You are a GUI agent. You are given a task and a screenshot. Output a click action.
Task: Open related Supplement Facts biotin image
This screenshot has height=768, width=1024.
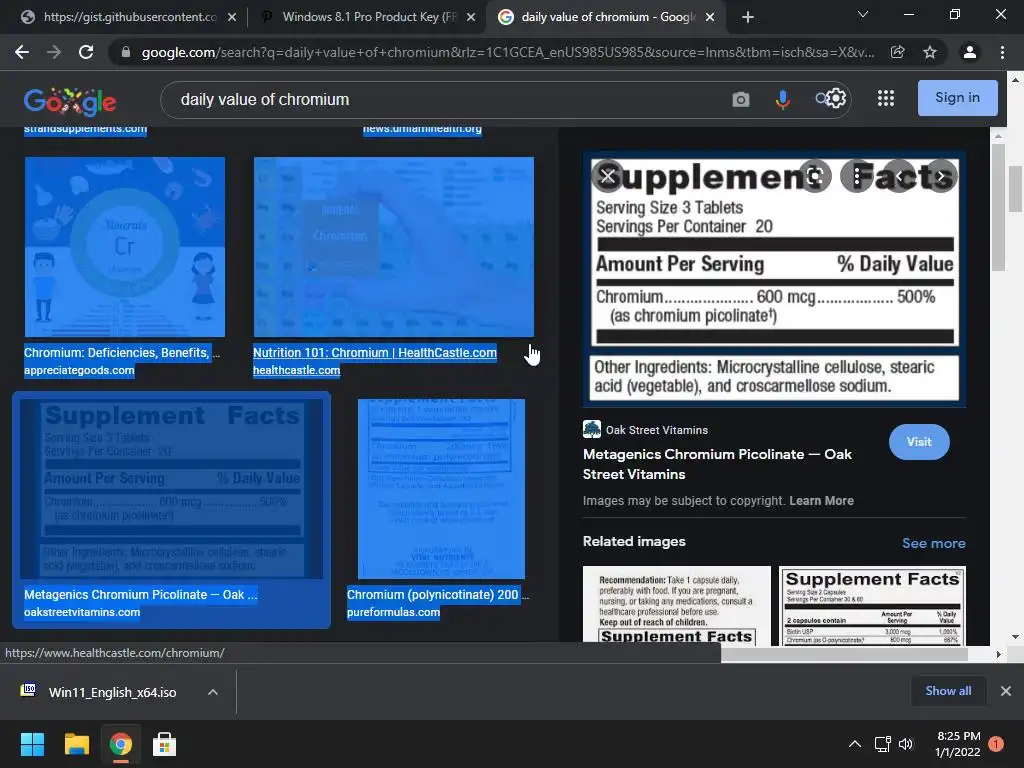[x=872, y=605]
